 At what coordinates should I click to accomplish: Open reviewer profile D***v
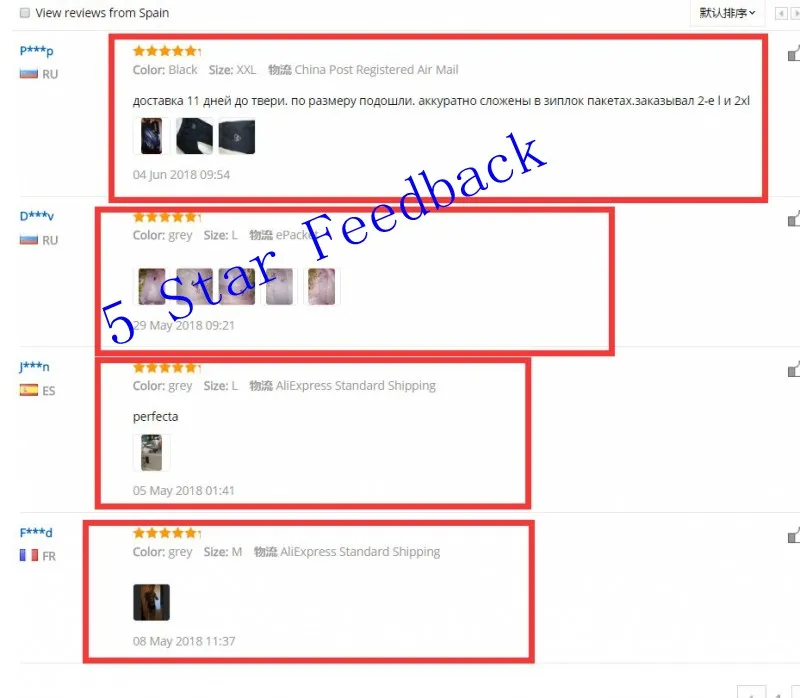[36, 216]
